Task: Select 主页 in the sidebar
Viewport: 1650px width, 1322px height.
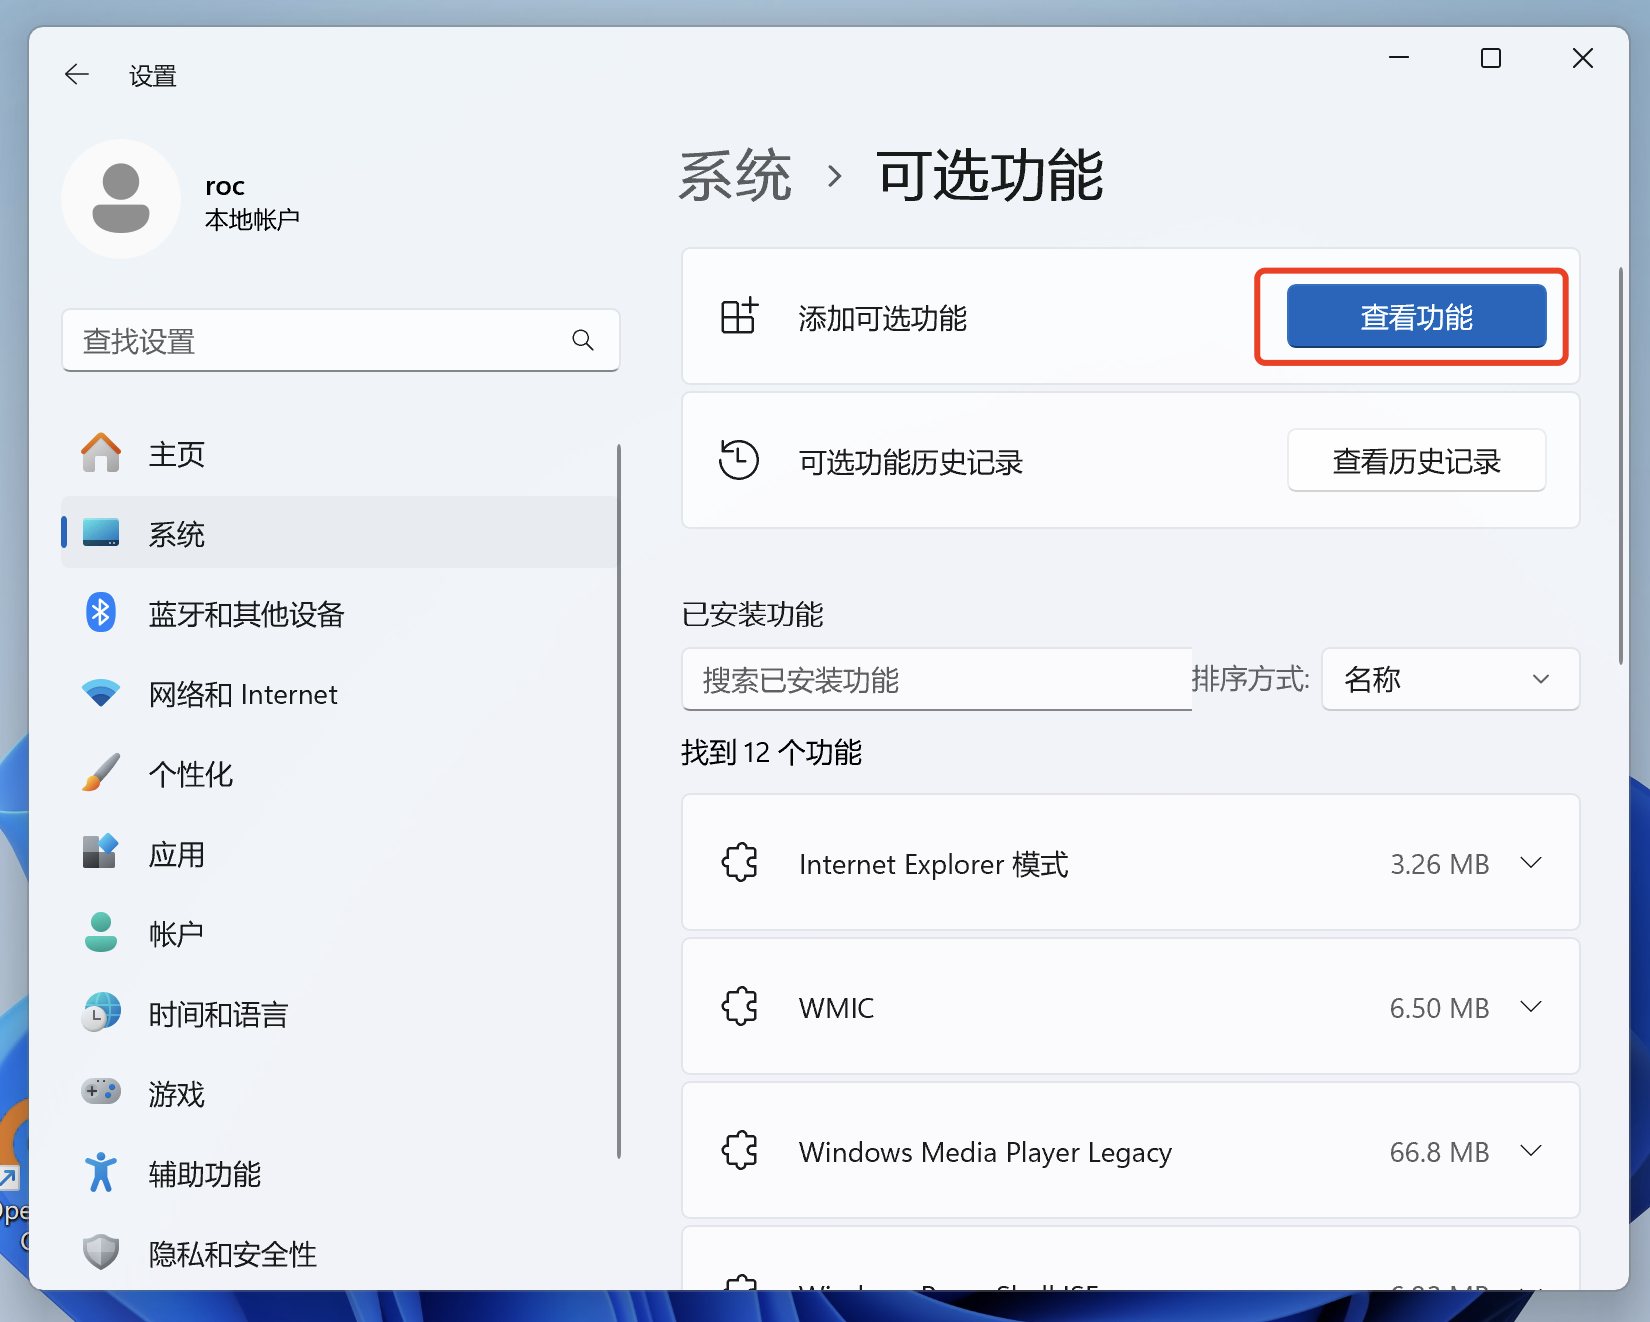Action: coord(340,453)
